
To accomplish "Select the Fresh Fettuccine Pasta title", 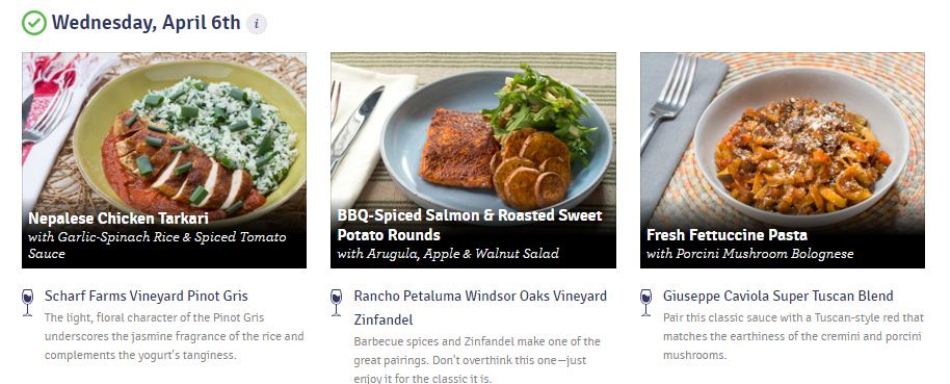I will [x=726, y=235].
